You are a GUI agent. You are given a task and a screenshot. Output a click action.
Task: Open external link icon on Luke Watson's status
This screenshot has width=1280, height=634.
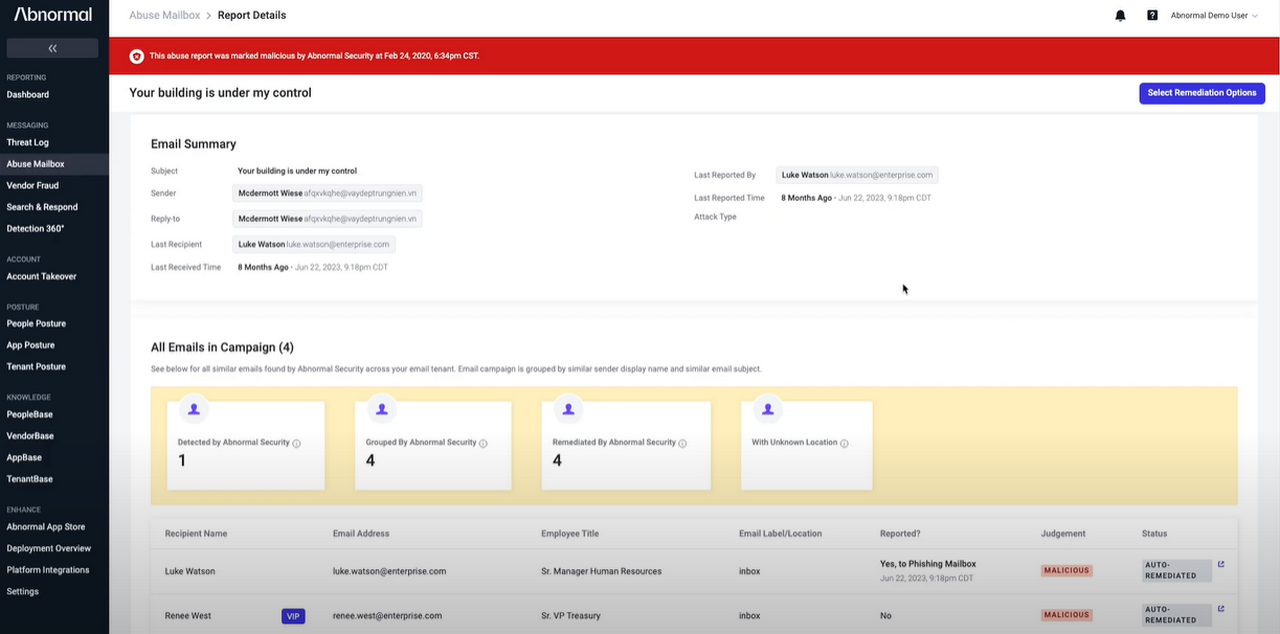(1220, 564)
